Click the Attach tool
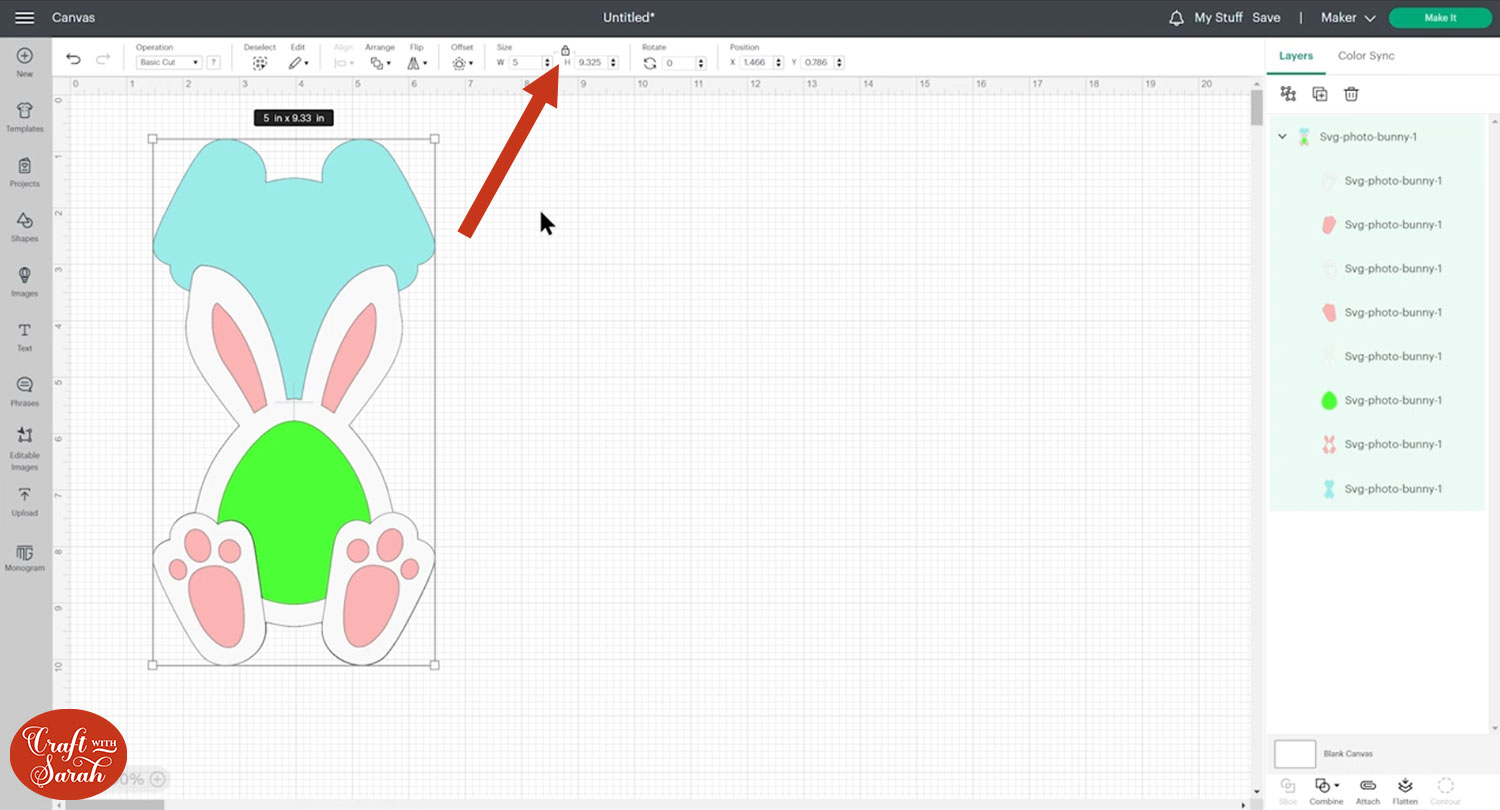The image size is (1500, 810). click(1368, 790)
